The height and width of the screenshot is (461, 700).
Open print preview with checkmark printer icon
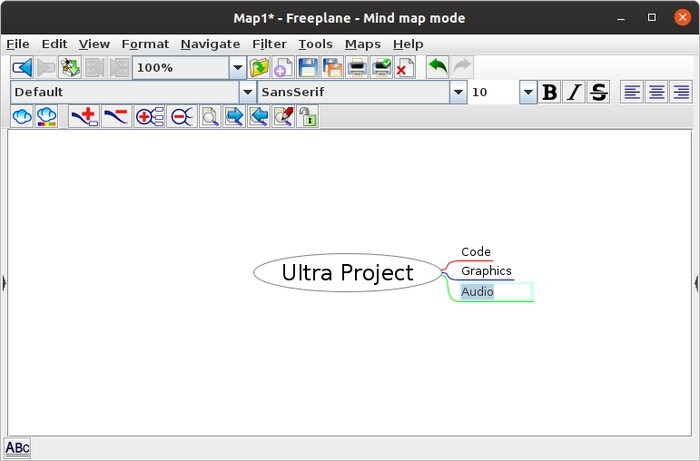382,68
